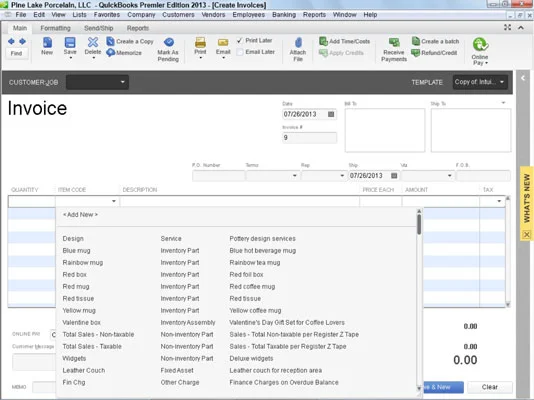Select <Add New> in item list
Screen dimensions: 534x400
[x=80, y=215]
